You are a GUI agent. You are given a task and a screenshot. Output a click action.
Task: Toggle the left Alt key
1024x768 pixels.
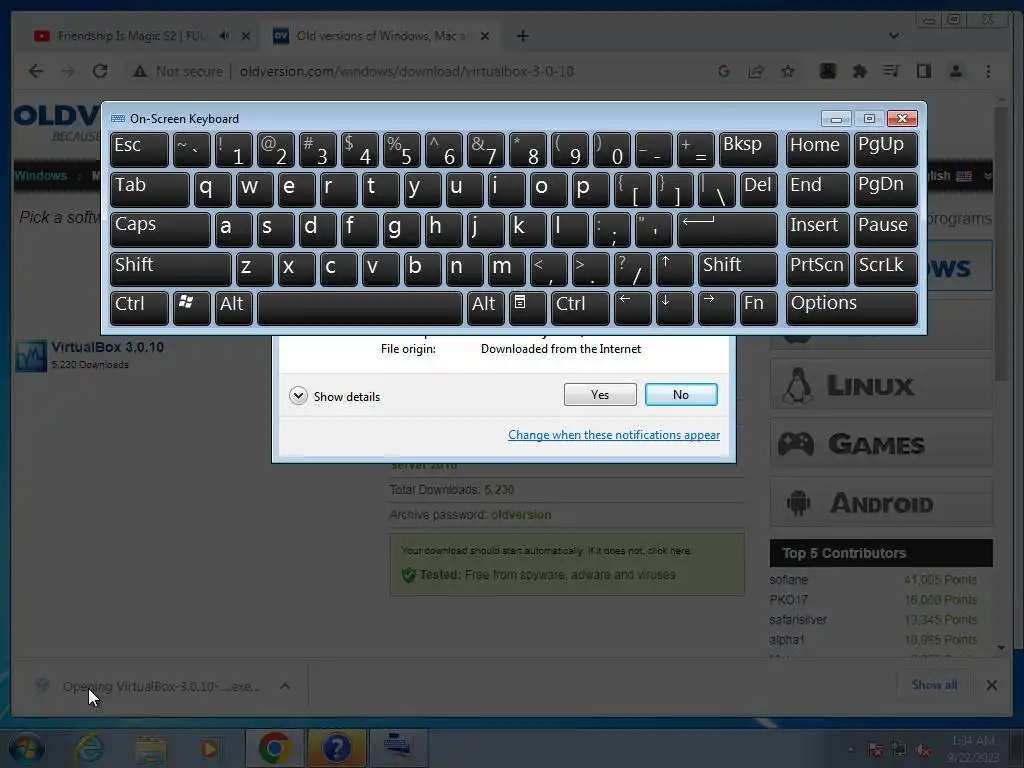pos(234,308)
